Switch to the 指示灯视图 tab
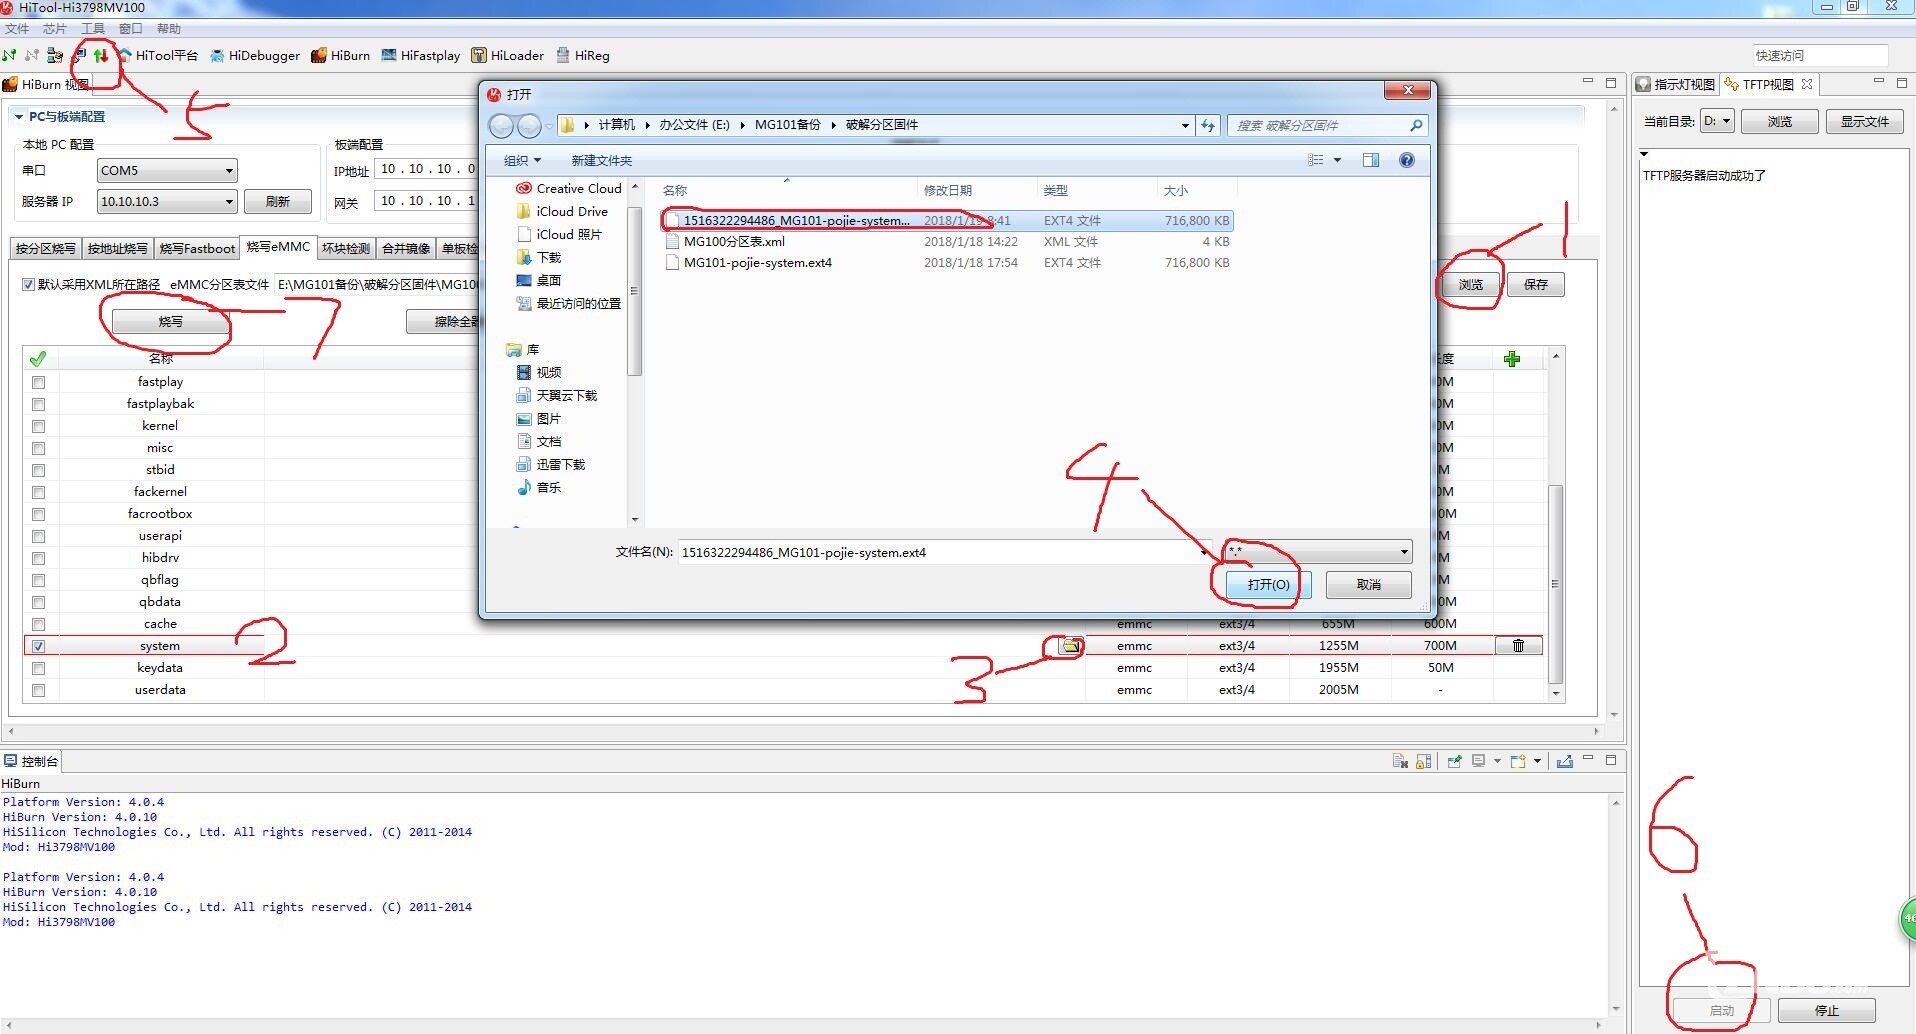This screenshot has width=1916, height=1034. click(1676, 84)
